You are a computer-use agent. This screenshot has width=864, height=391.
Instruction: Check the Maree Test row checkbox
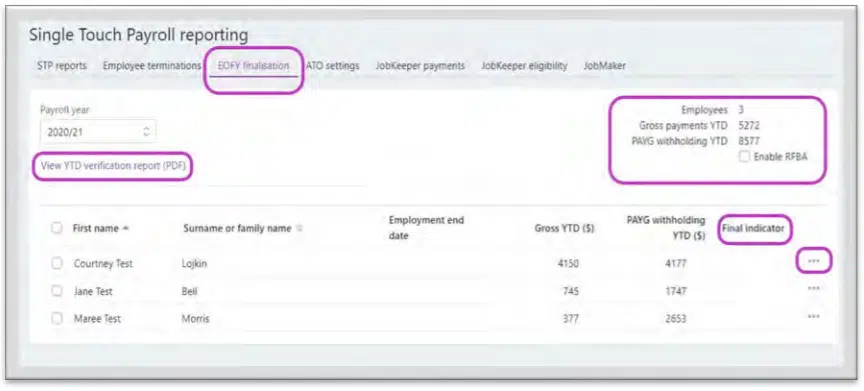[x=57, y=318]
